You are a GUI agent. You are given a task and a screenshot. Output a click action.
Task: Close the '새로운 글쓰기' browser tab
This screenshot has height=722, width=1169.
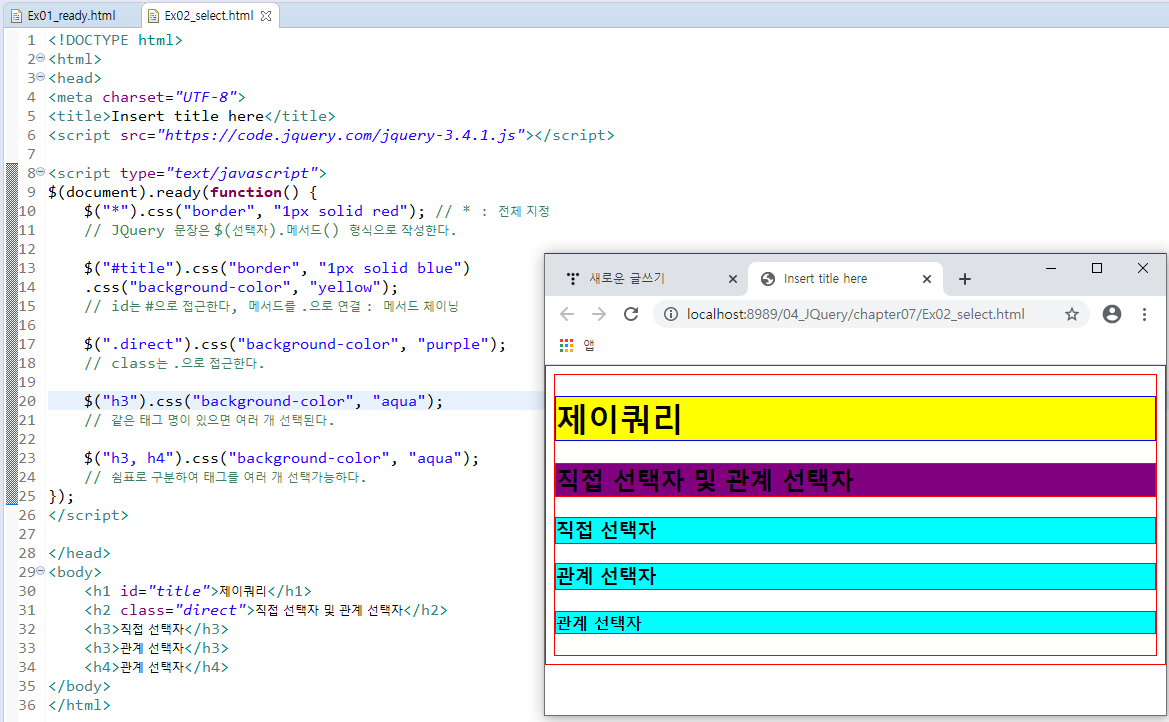pos(732,279)
